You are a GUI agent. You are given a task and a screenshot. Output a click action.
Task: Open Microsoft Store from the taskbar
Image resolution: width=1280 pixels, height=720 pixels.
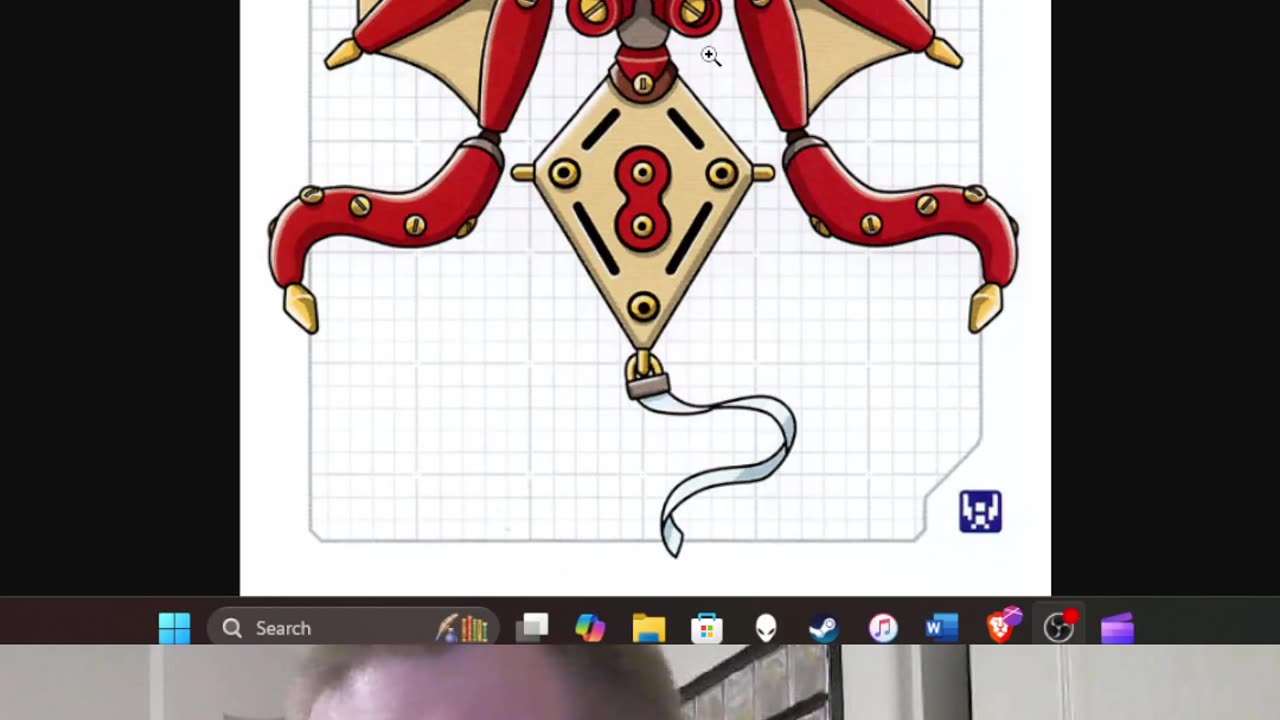(x=707, y=628)
